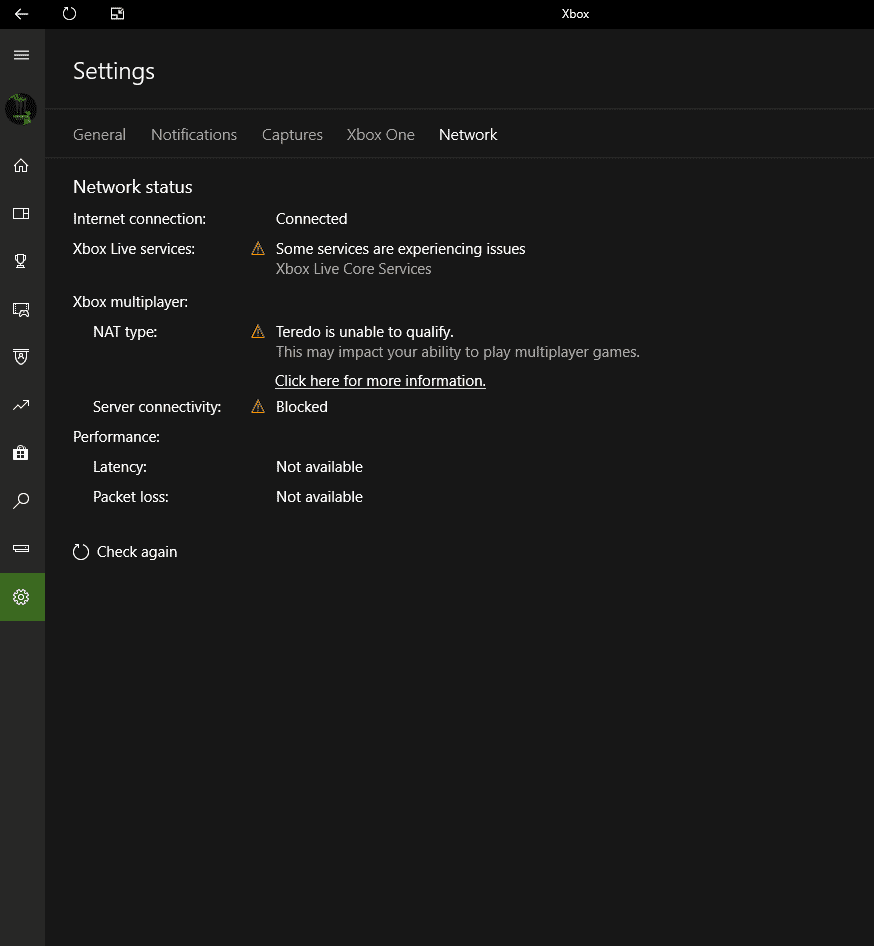This screenshot has width=874, height=946.
Task: Click the "Server connectivity:" label
Action: pos(157,407)
